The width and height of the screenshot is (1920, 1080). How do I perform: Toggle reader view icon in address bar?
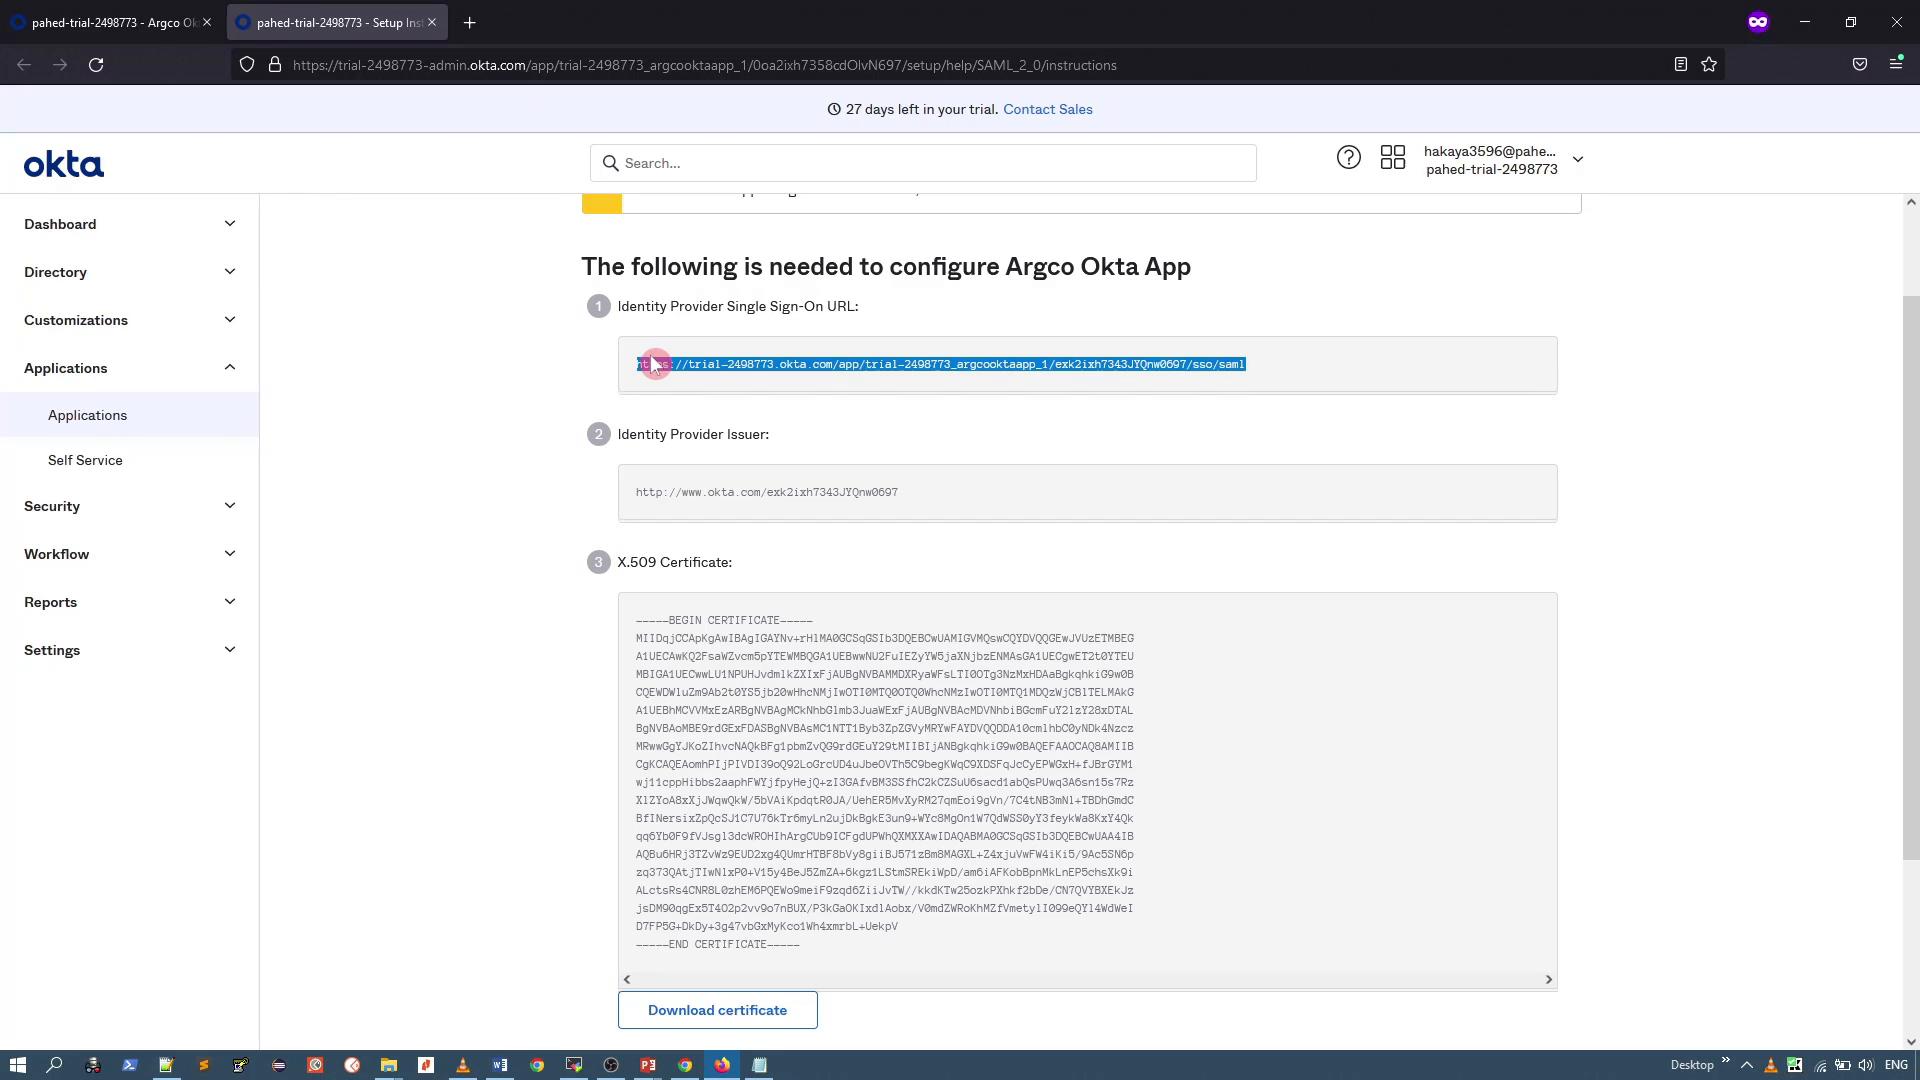1681,65
